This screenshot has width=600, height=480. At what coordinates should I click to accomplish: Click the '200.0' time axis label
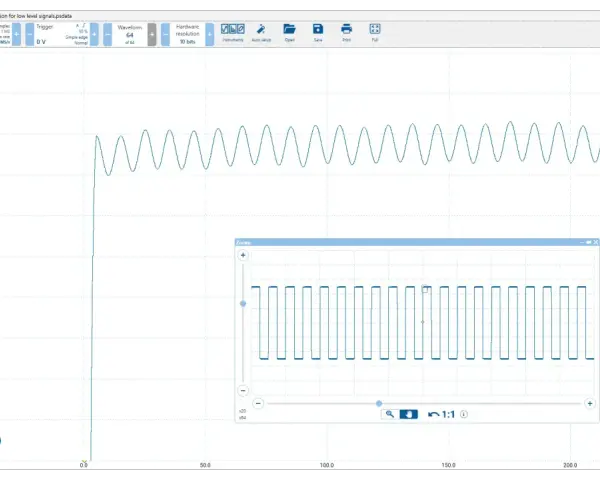coord(570,465)
